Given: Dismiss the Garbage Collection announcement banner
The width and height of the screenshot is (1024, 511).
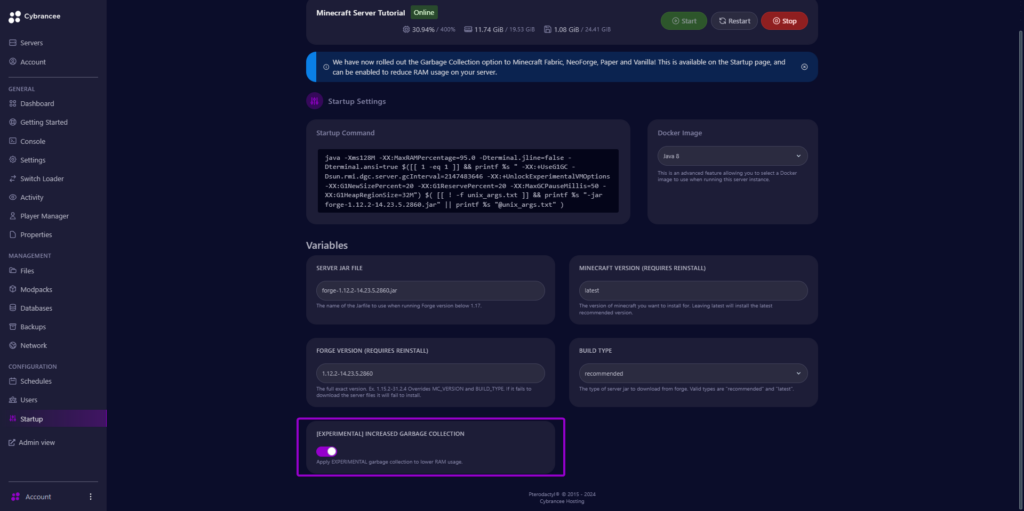Looking at the screenshot, I should 804,67.
